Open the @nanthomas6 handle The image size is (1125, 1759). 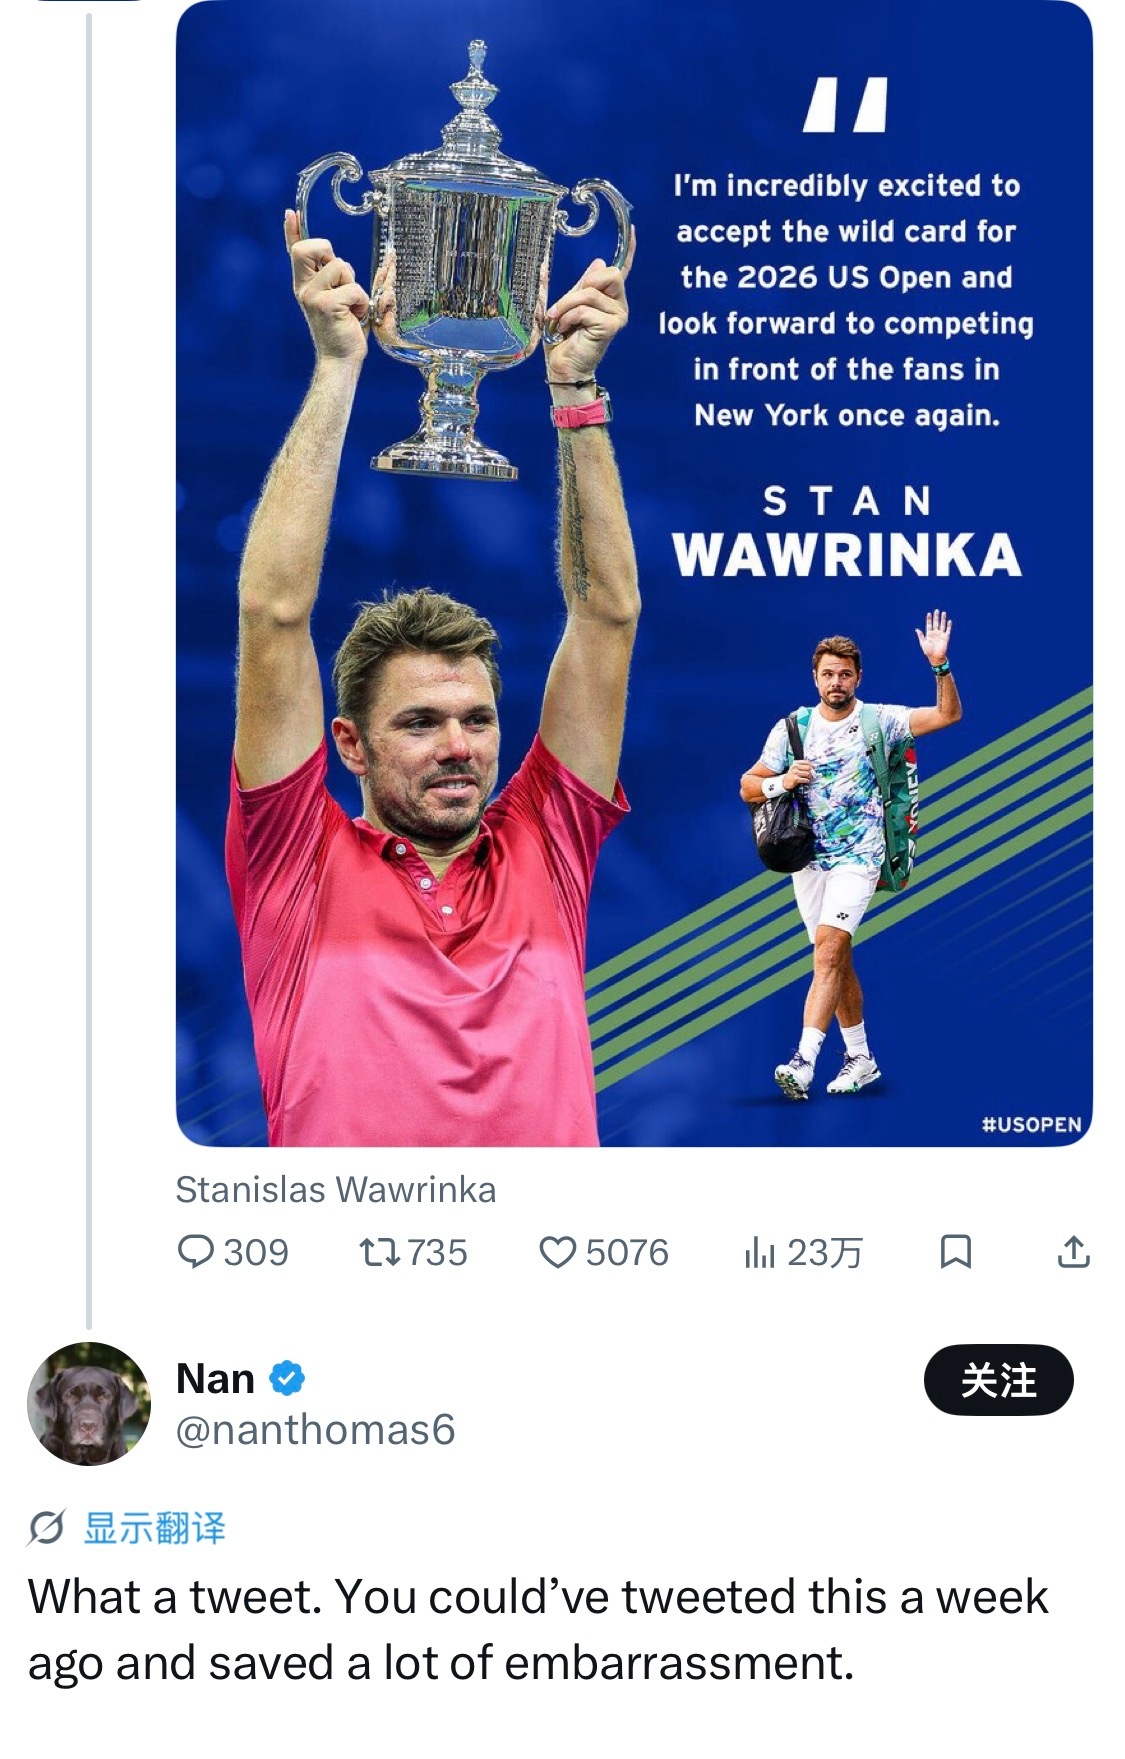[x=315, y=1429]
